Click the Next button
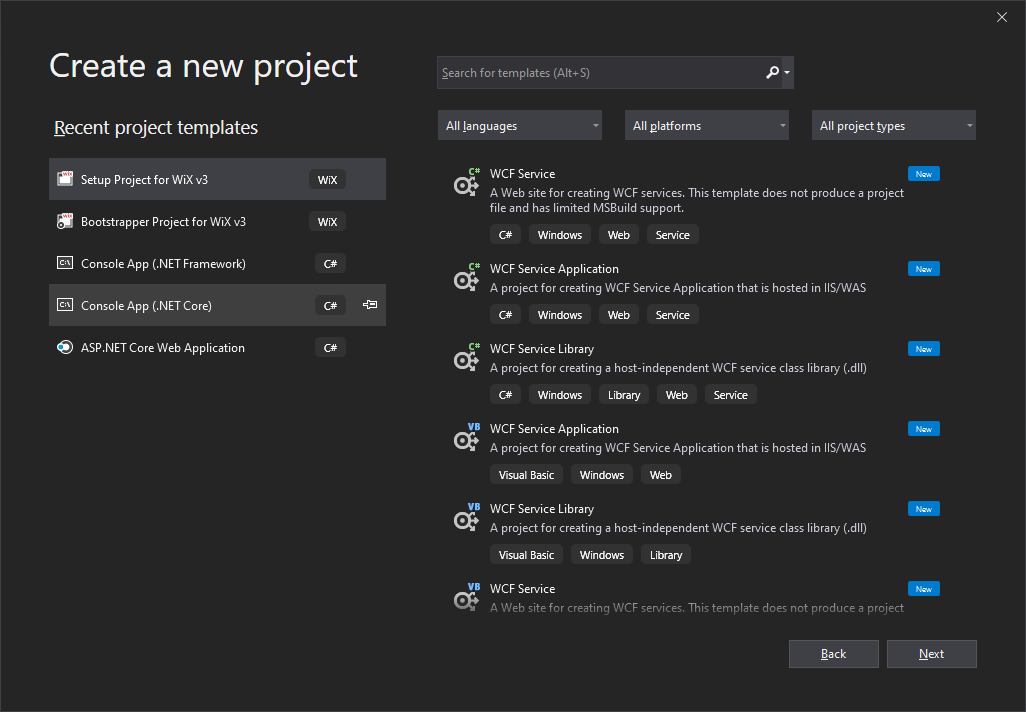Screen dimensions: 1026x712 [931, 653]
